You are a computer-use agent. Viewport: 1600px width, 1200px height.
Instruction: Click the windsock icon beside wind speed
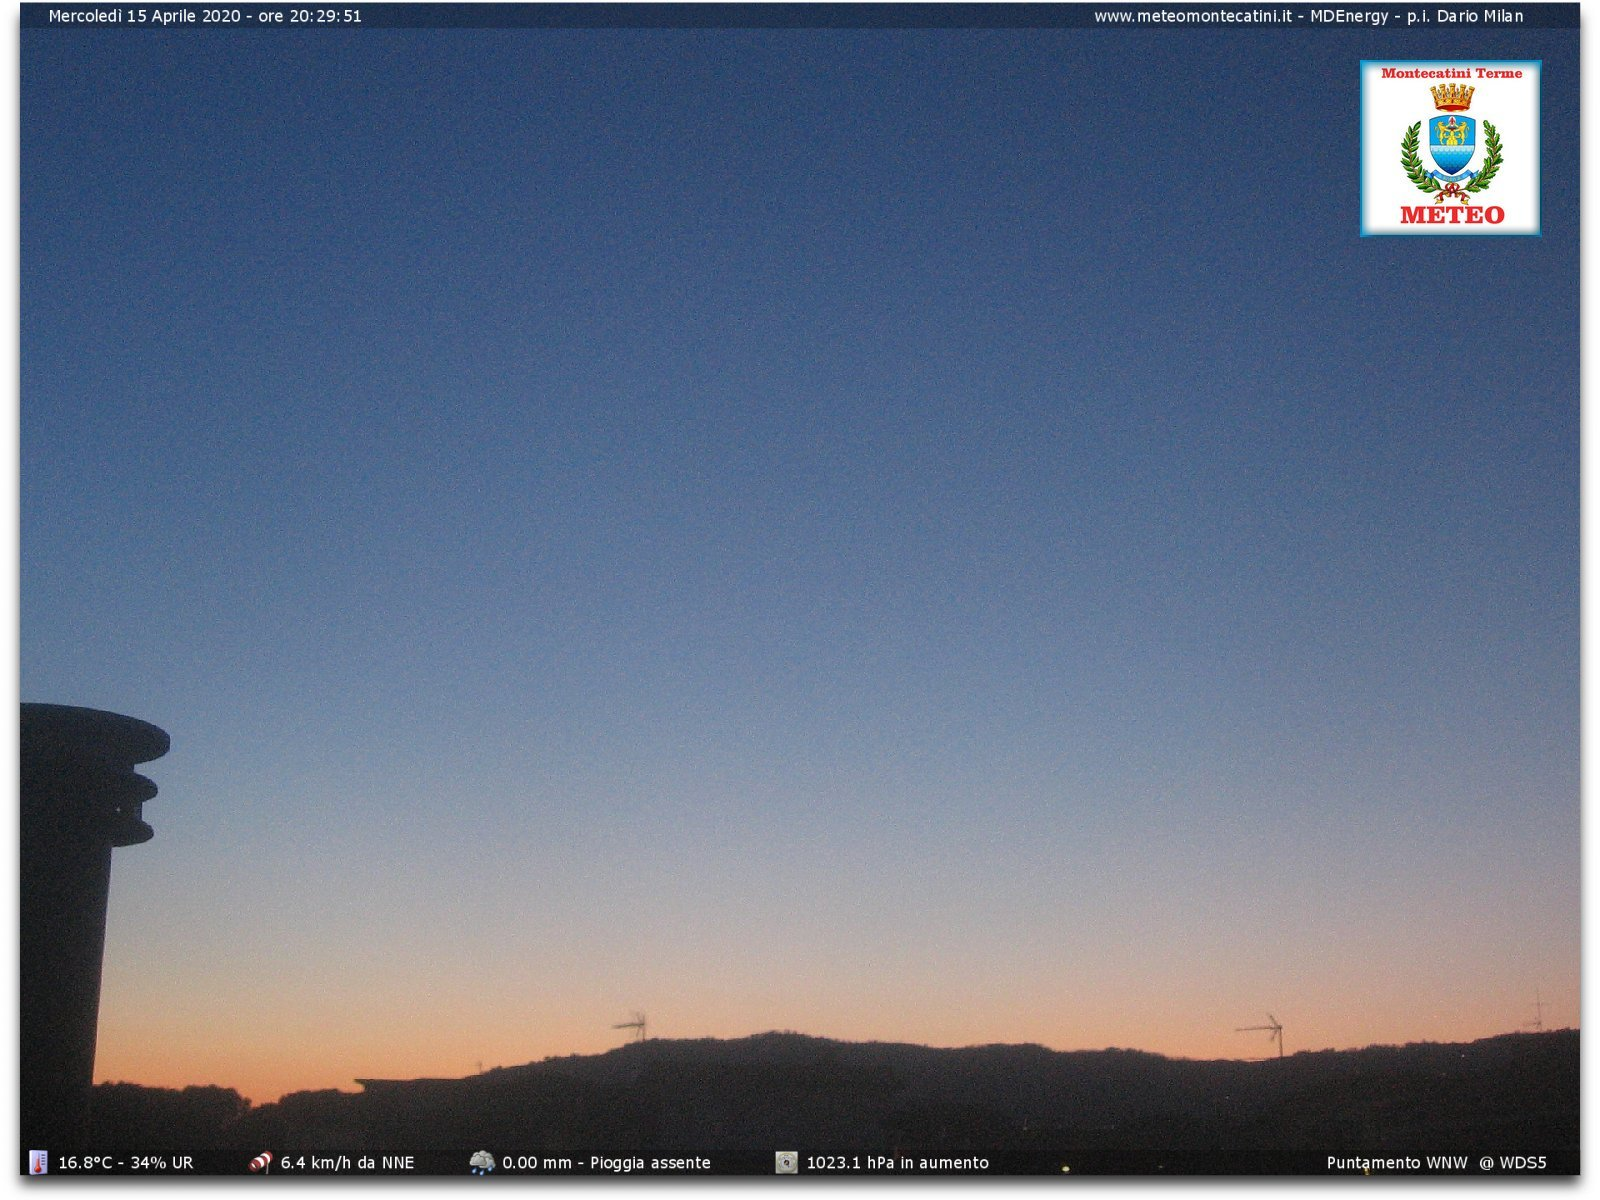pyautogui.click(x=261, y=1162)
